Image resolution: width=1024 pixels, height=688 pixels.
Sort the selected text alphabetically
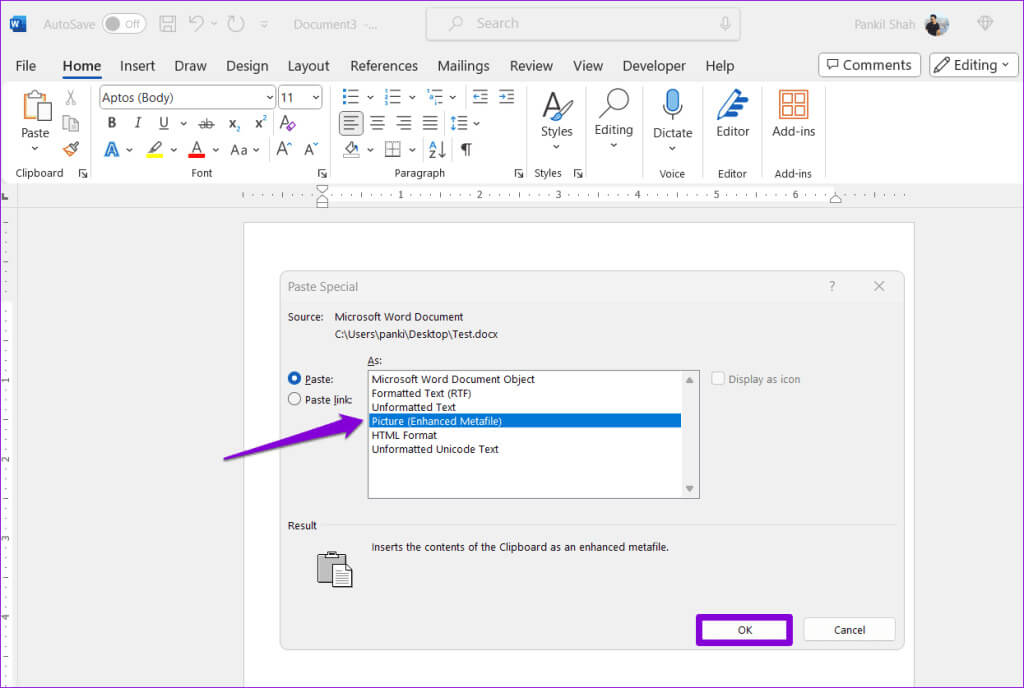point(437,149)
